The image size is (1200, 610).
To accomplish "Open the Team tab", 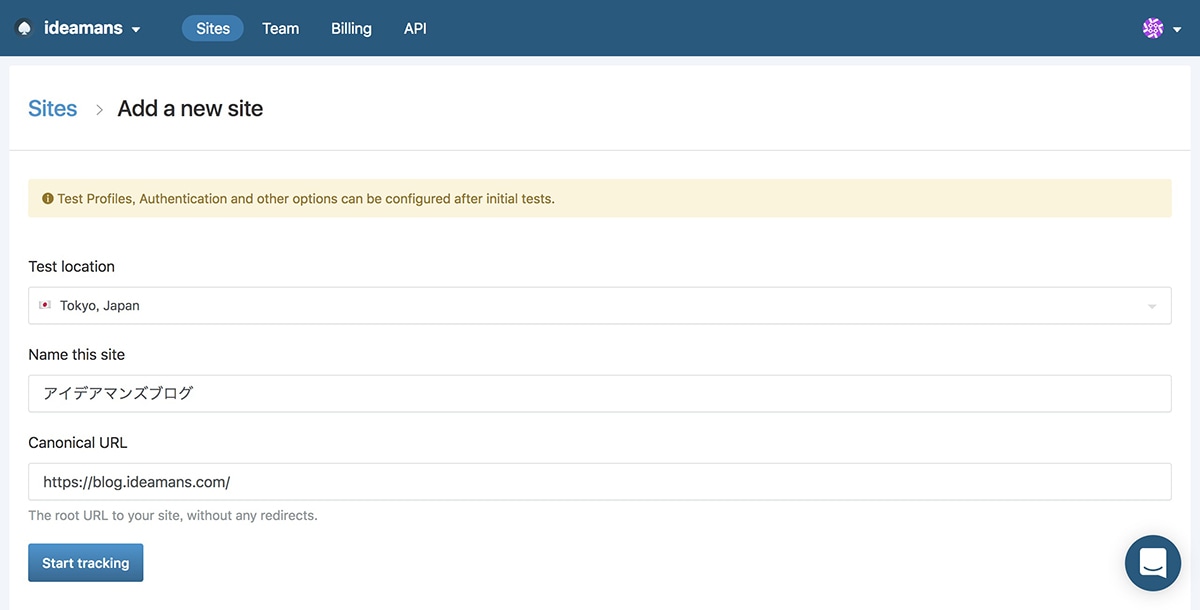I will [280, 28].
